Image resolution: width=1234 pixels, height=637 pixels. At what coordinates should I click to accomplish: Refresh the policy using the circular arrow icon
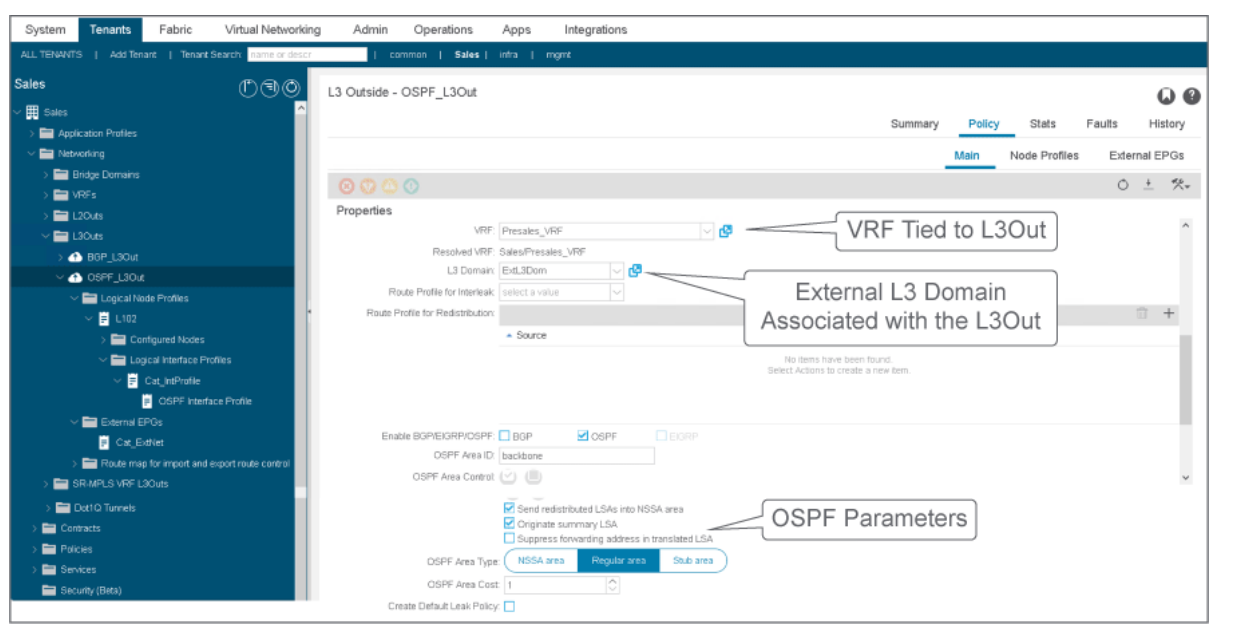(x=1124, y=185)
